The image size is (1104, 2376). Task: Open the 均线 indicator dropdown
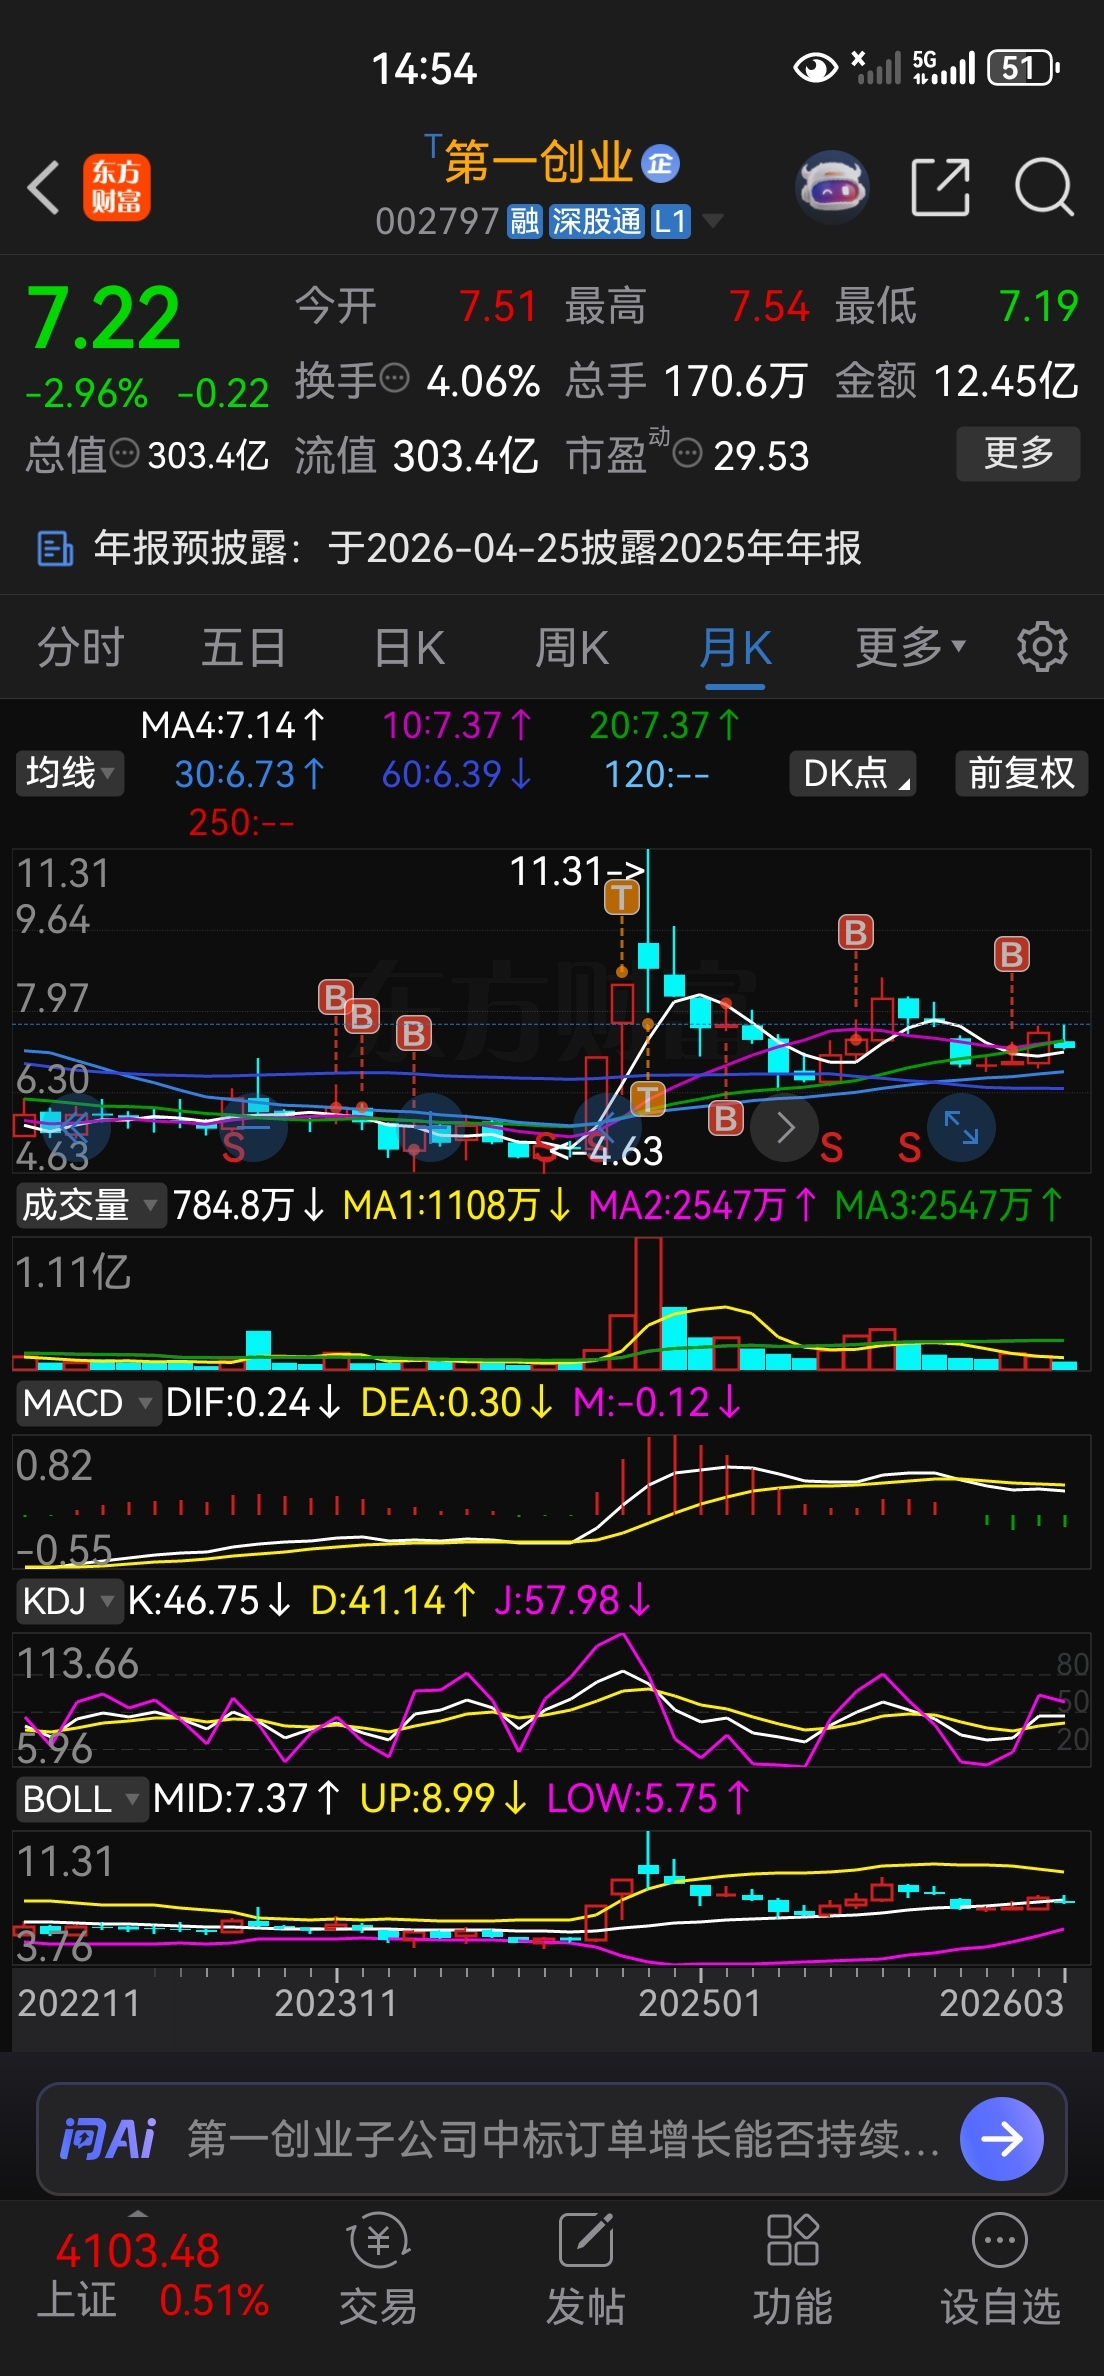(69, 773)
